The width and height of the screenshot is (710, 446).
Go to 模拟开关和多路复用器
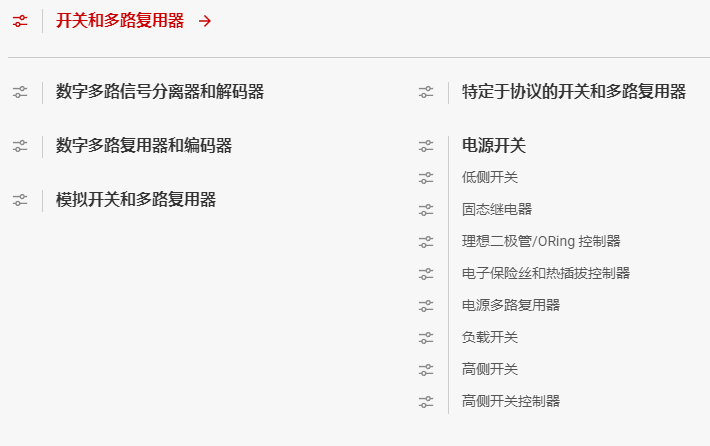136,200
